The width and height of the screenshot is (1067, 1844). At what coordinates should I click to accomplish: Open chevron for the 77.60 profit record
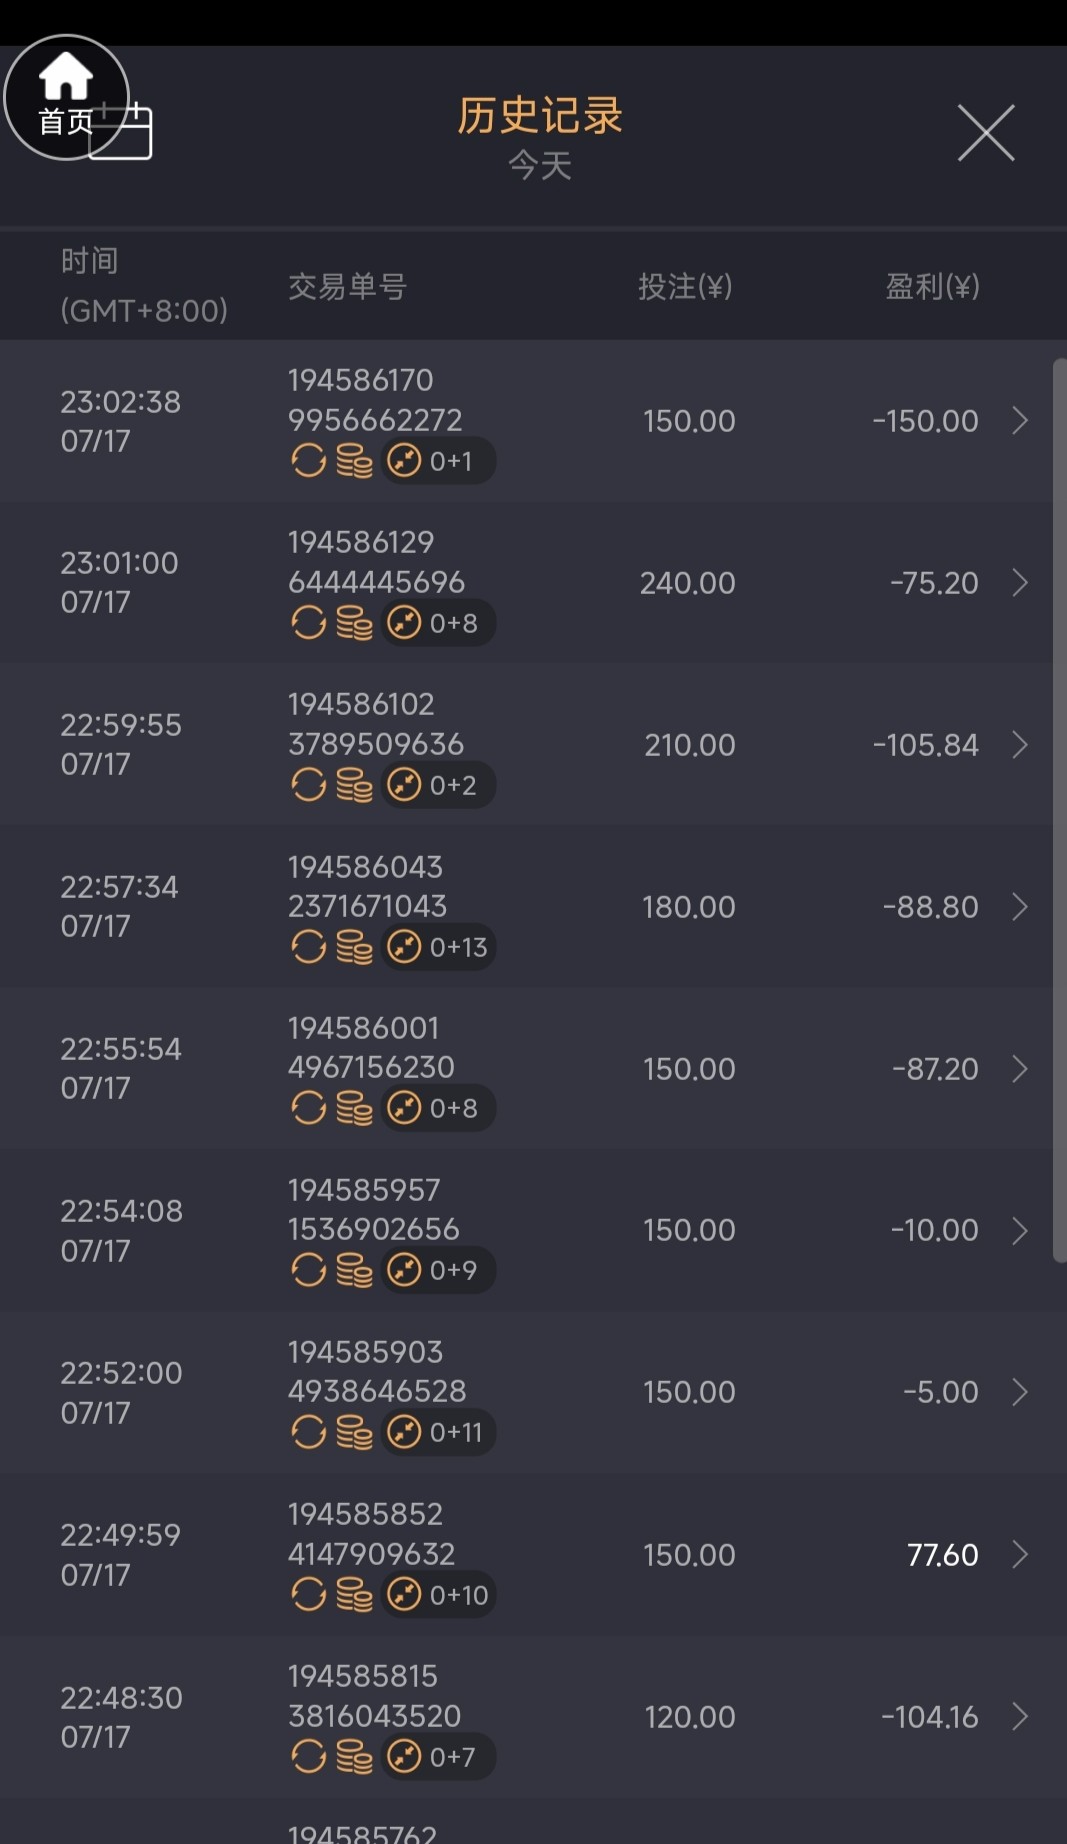coord(1019,1555)
